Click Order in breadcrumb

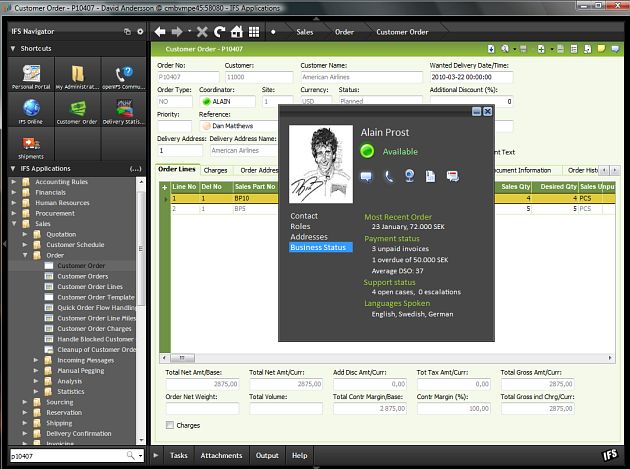344,32
